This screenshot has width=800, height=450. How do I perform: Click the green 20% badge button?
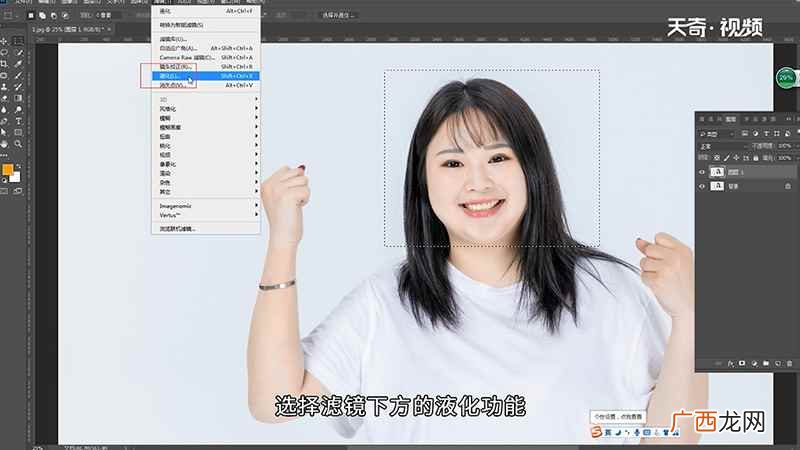[x=786, y=78]
